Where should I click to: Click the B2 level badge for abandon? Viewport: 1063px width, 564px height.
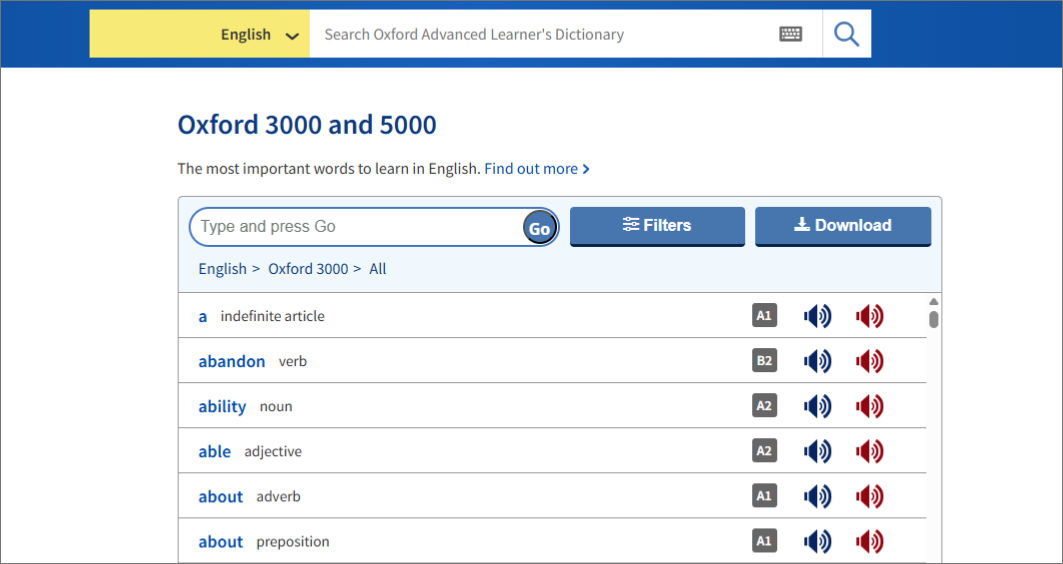765,361
